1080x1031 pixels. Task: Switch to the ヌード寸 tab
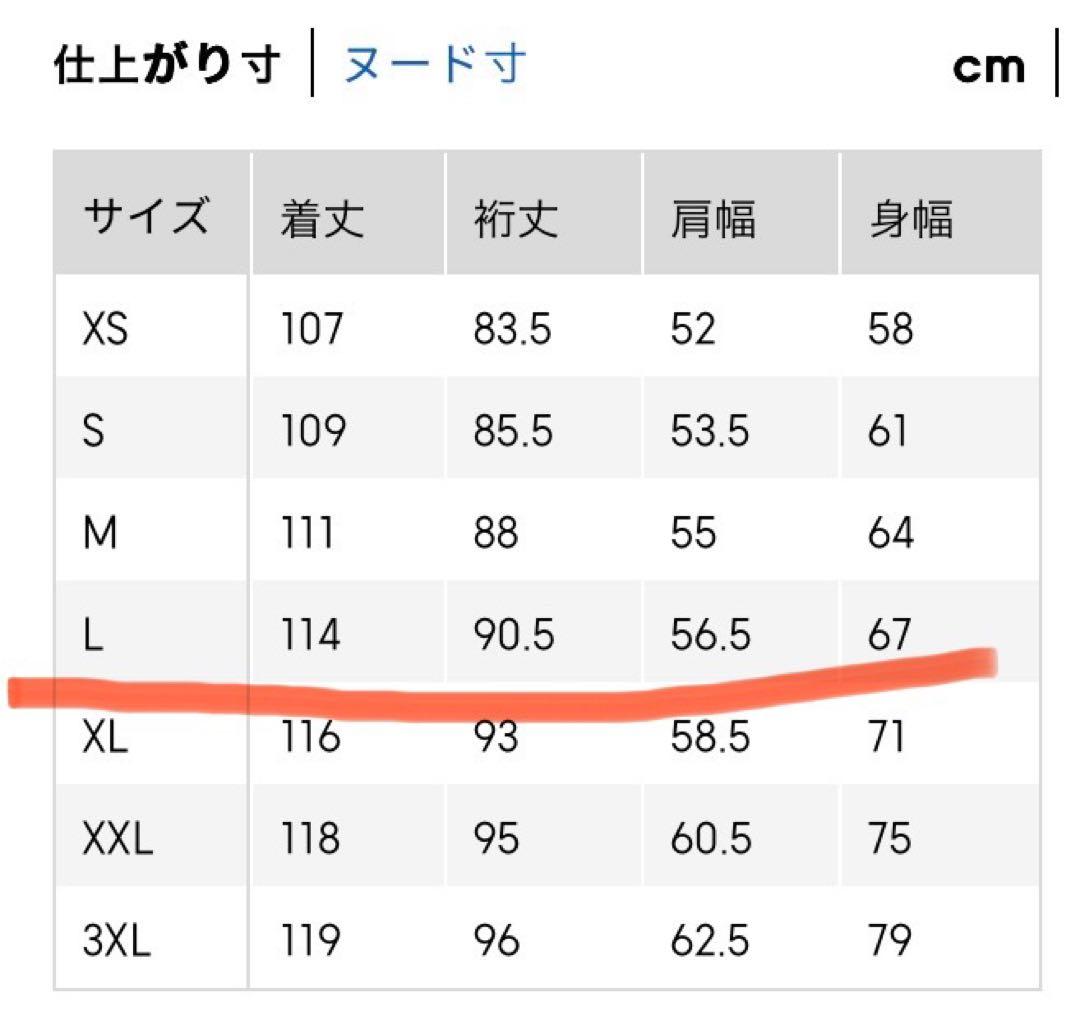tap(434, 65)
